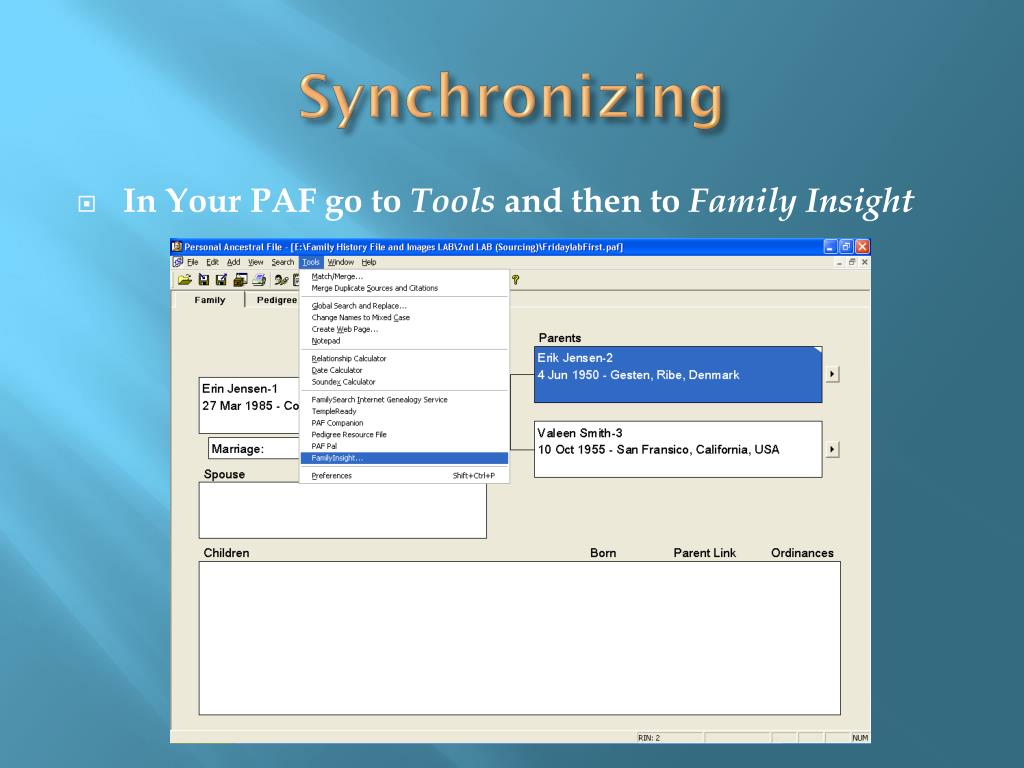Click the Ordinances column header

[802, 553]
